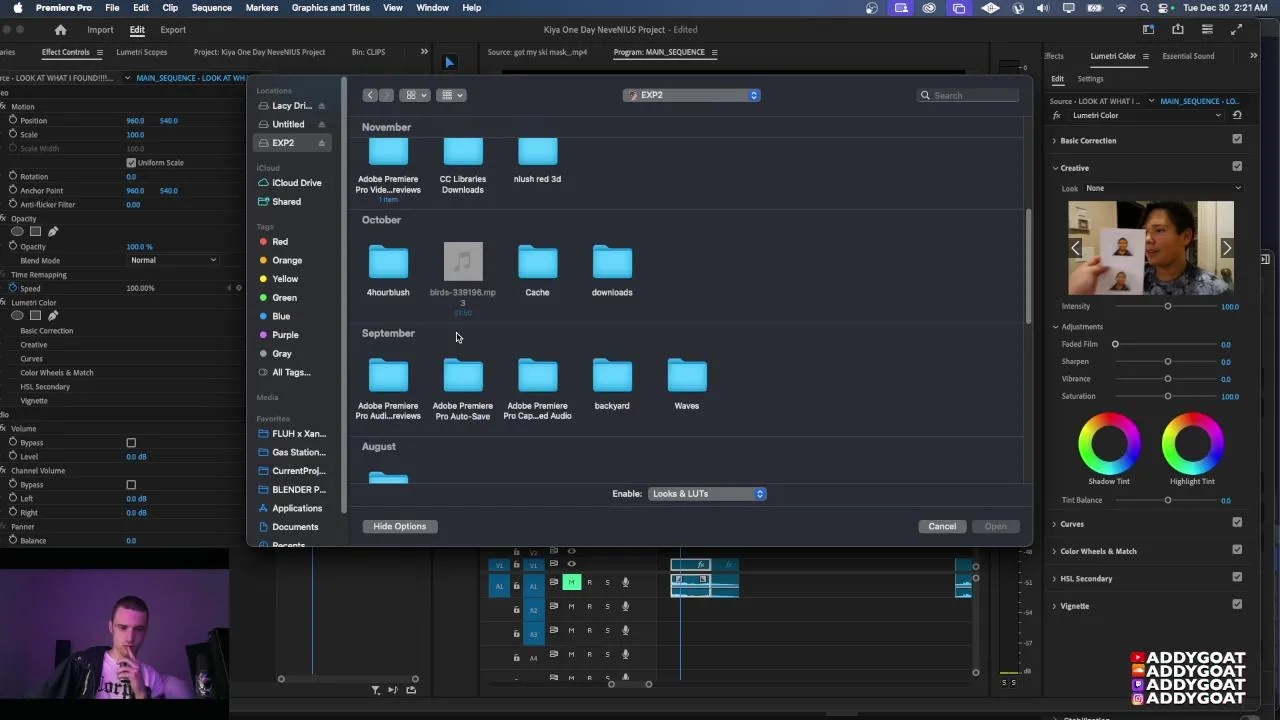The image size is (1280, 720).
Task: Choose the Gray tag
Action: pos(275,354)
